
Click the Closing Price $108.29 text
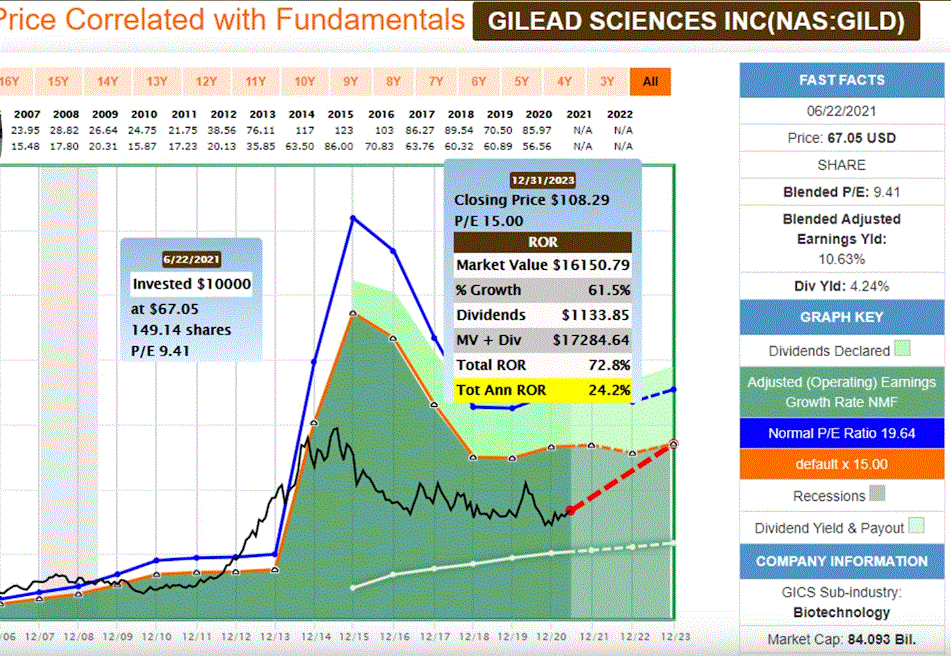tap(531, 200)
